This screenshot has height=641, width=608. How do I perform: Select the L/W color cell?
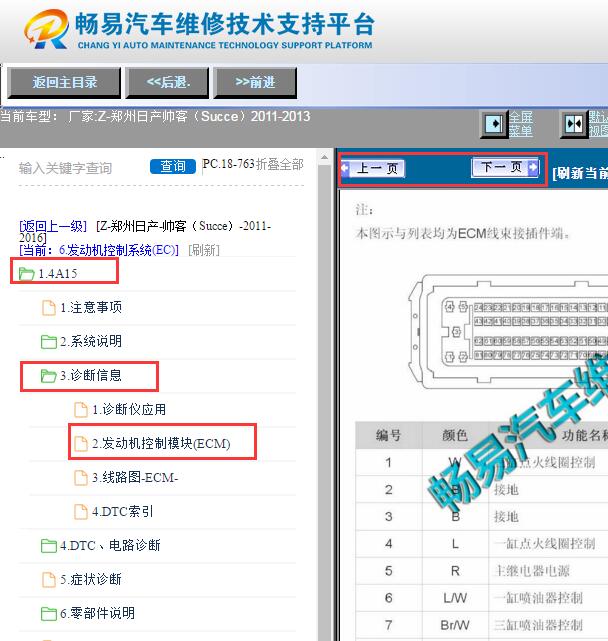coord(455,598)
